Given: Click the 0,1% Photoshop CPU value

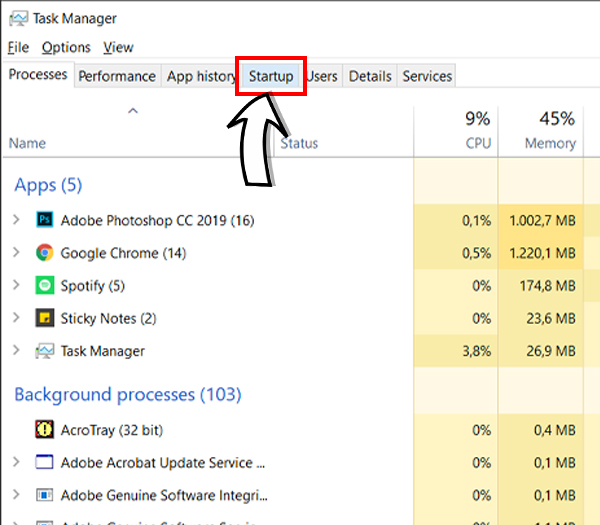Looking at the screenshot, I should click(x=477, y=220).
